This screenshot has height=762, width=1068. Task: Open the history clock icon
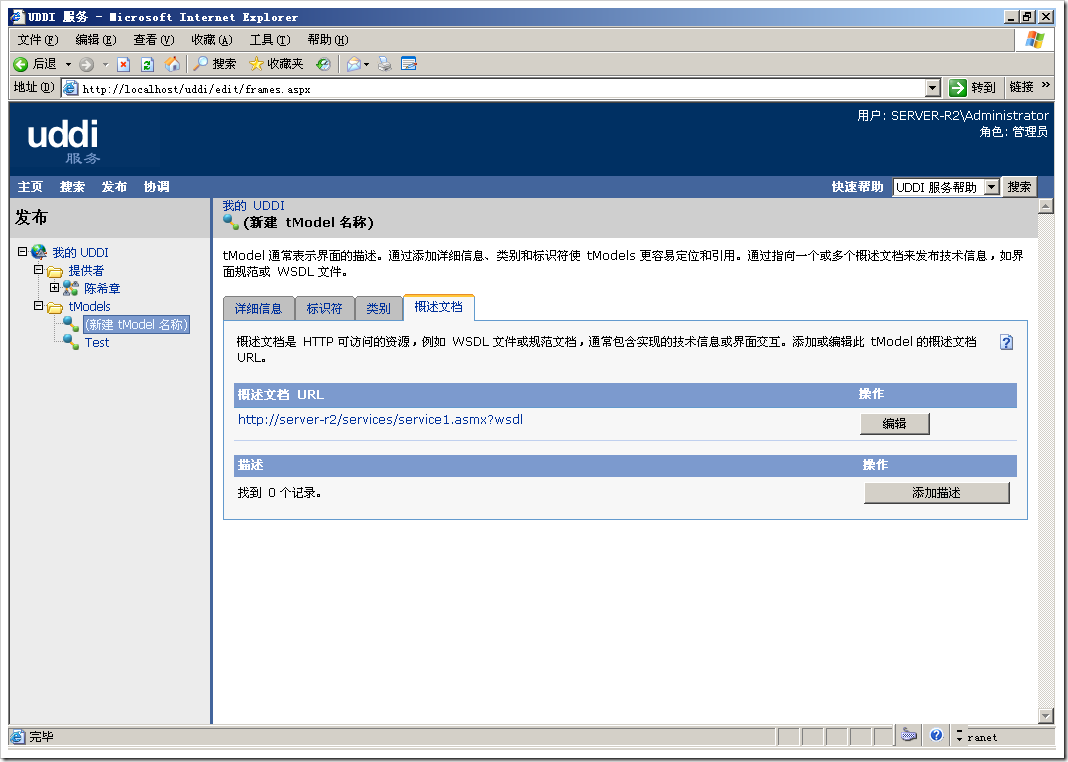tap(323, 64)
